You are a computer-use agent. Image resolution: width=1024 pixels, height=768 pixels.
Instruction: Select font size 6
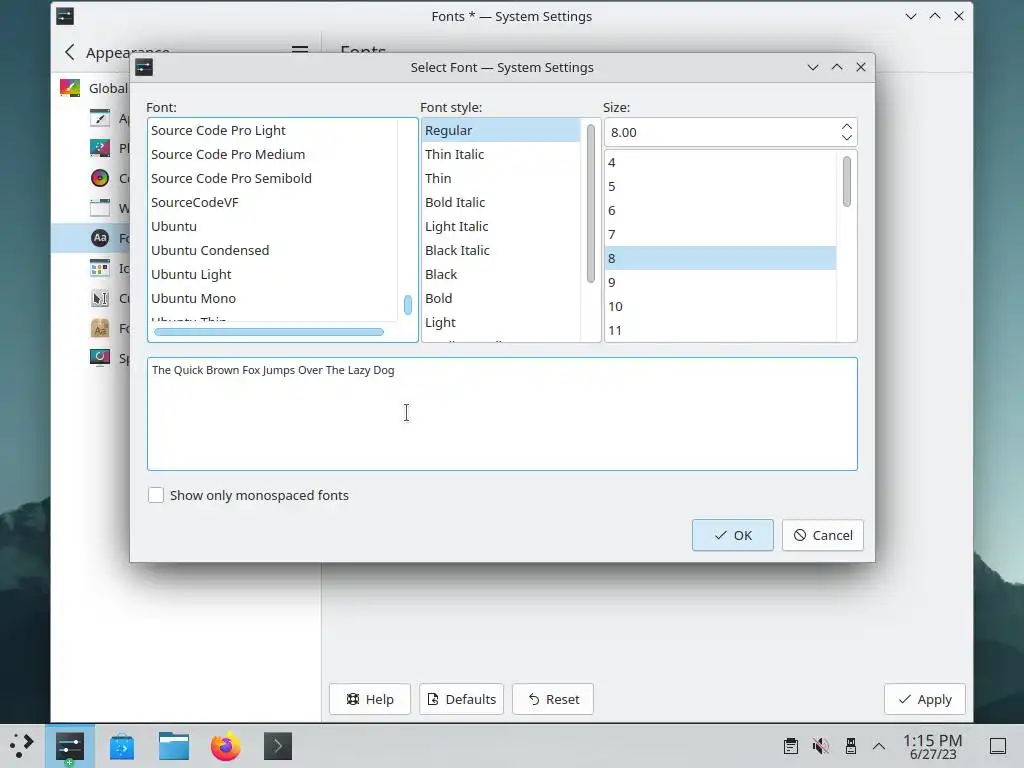[721, 210]
